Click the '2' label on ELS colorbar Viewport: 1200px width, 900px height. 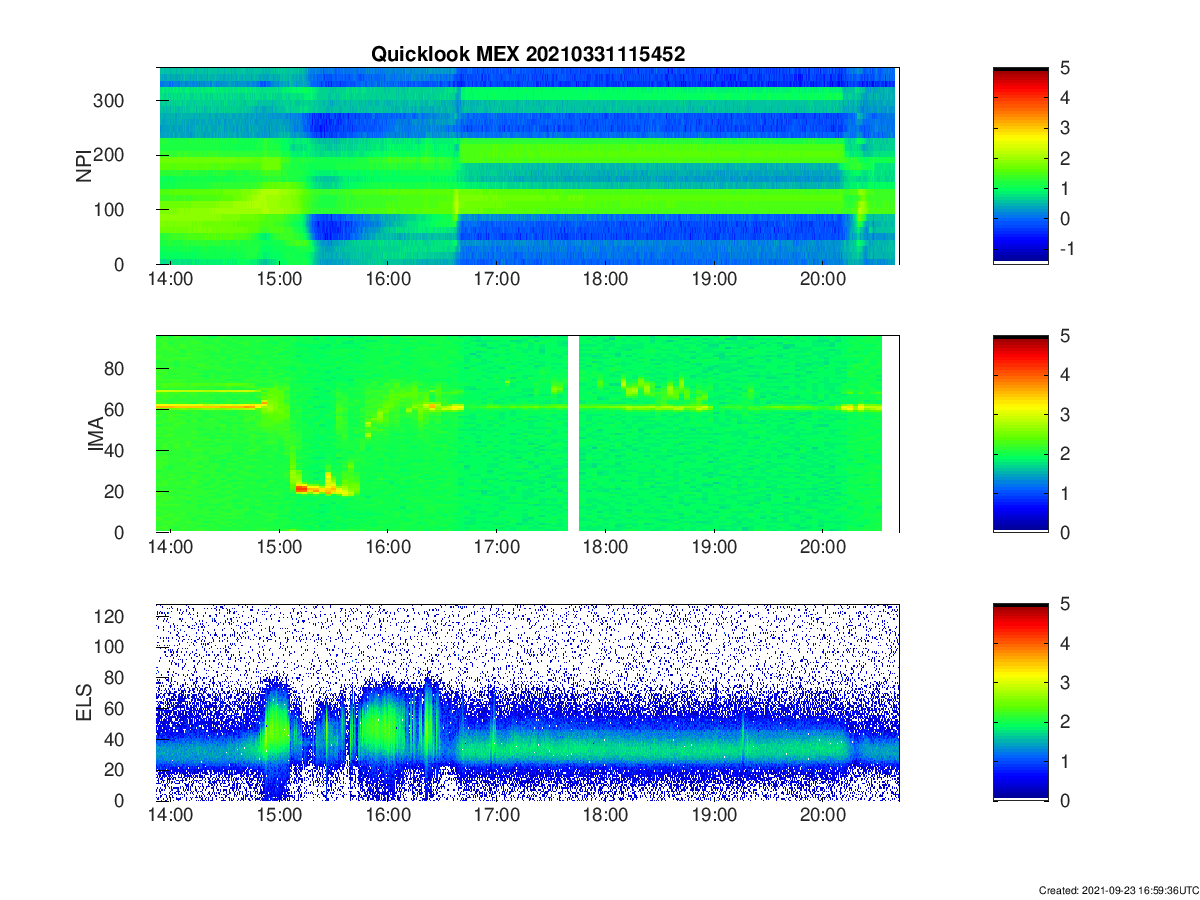[x=1067, y=722]
